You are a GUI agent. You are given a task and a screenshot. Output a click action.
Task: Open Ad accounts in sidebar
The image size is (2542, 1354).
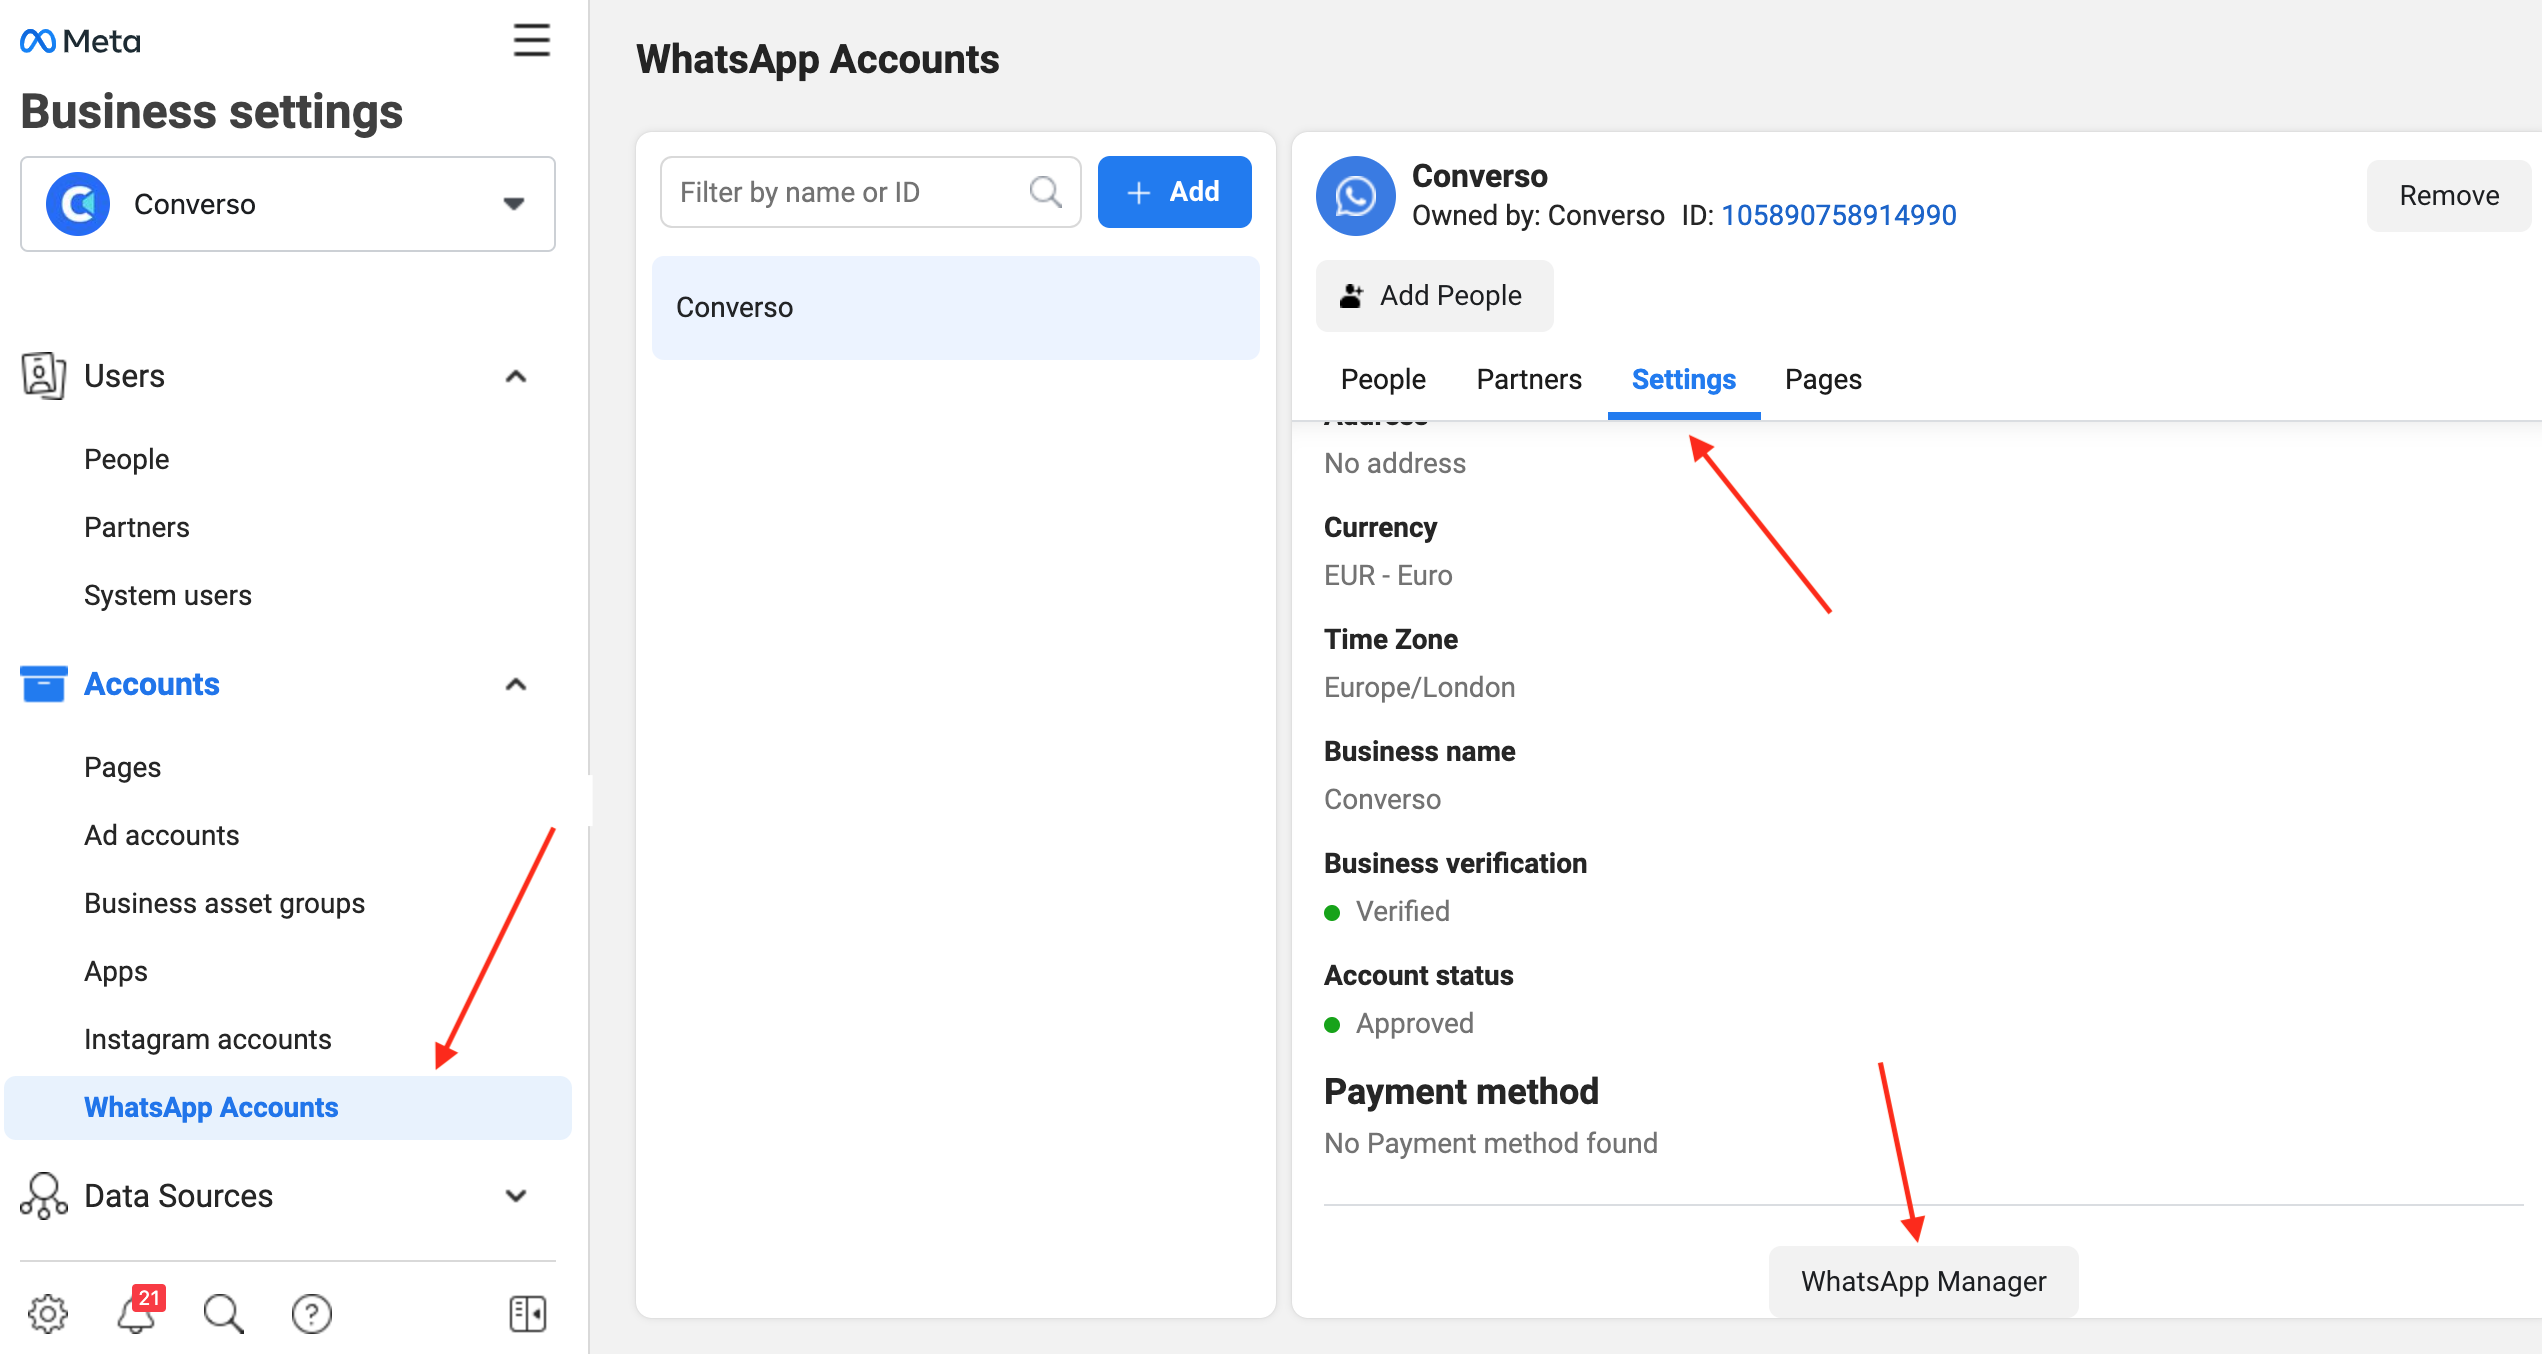tap(161, 835)
